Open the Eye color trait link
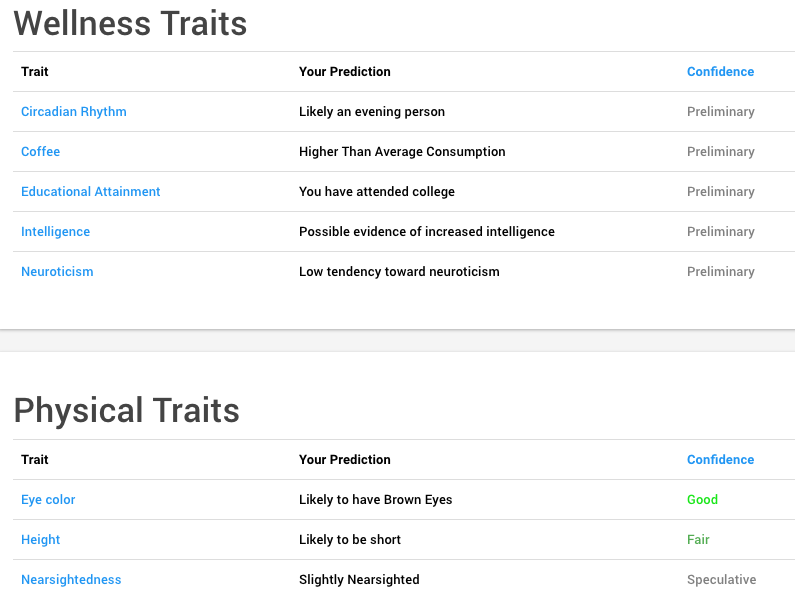The height and width of the screenshot is (603, 795). [x=48, y=500]
